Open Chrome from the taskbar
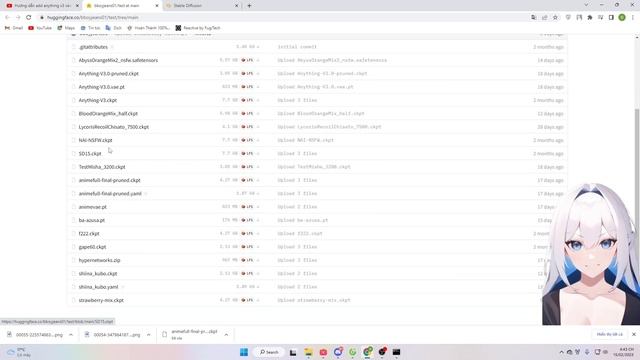640x360 pixels. (368, 352)
